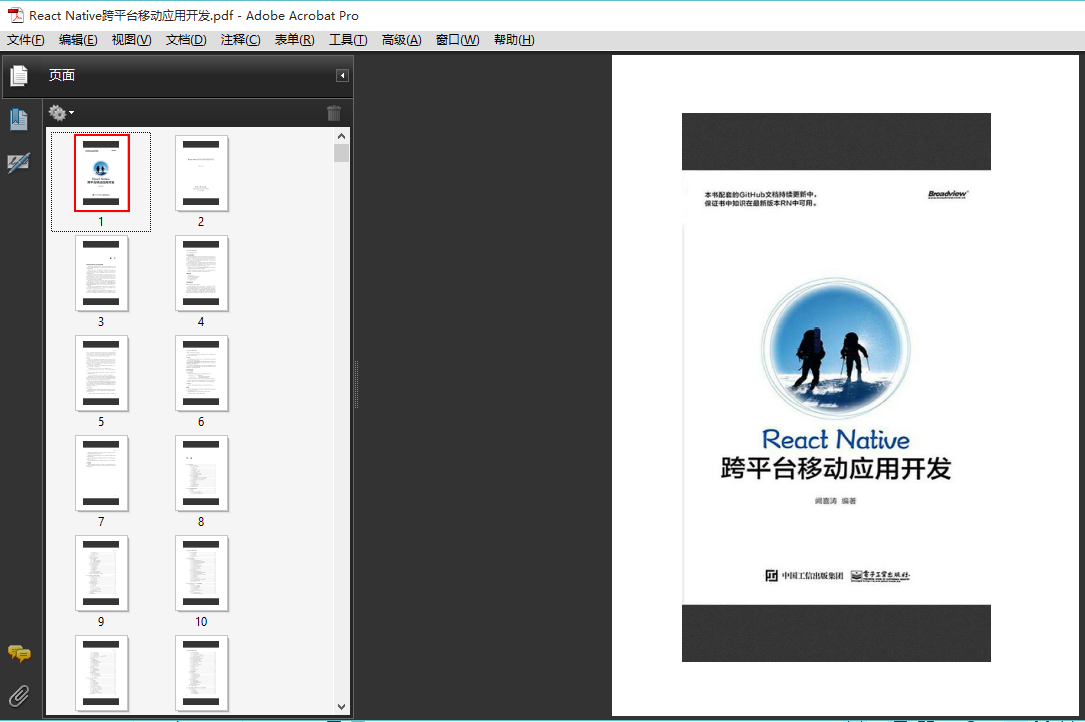Select page 5 thumbnail
This screenshot has width=1085, height=722.
[x=102, y=373]
